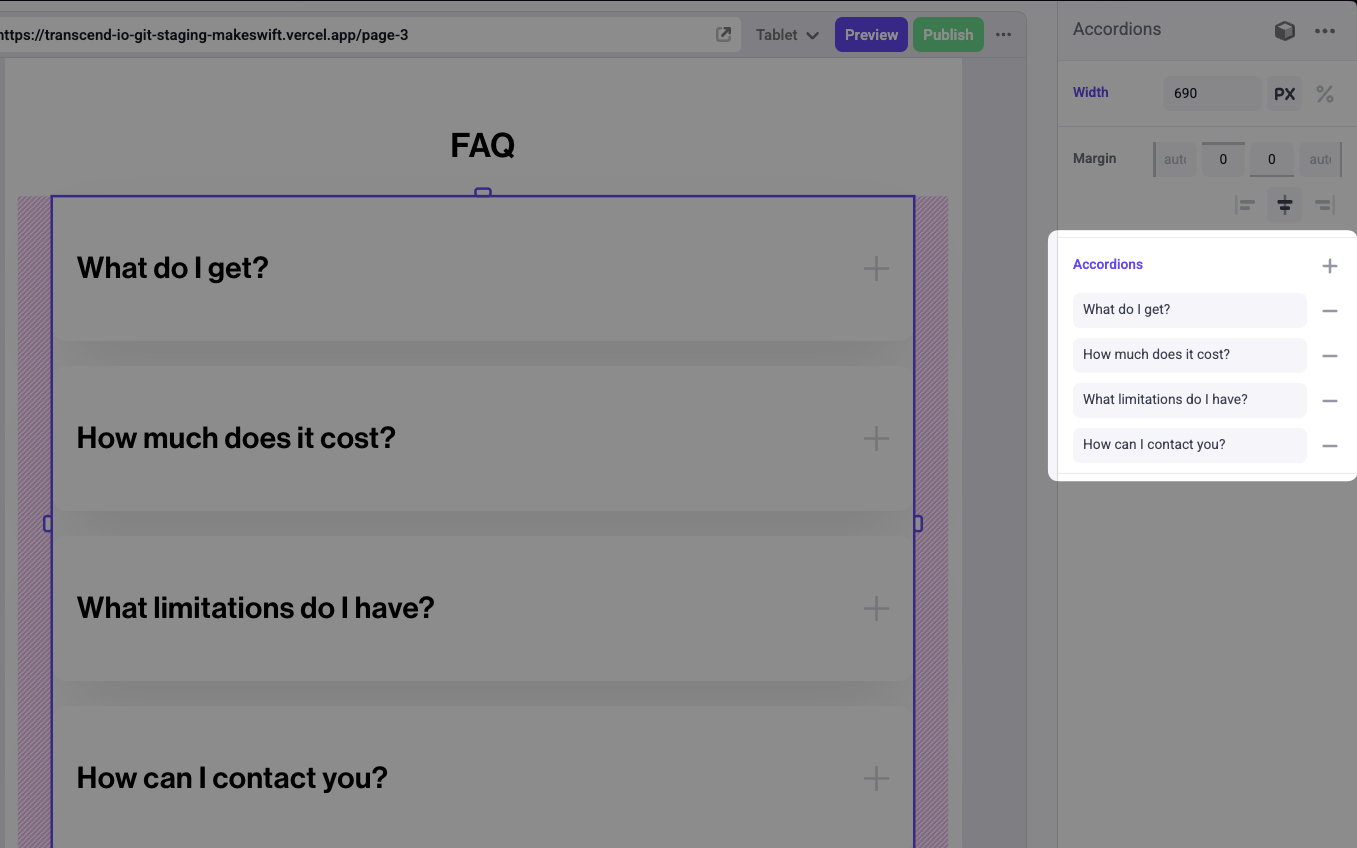
Task: Remove "How can I contact you?" accordion
Action: tap(1329, 446)
